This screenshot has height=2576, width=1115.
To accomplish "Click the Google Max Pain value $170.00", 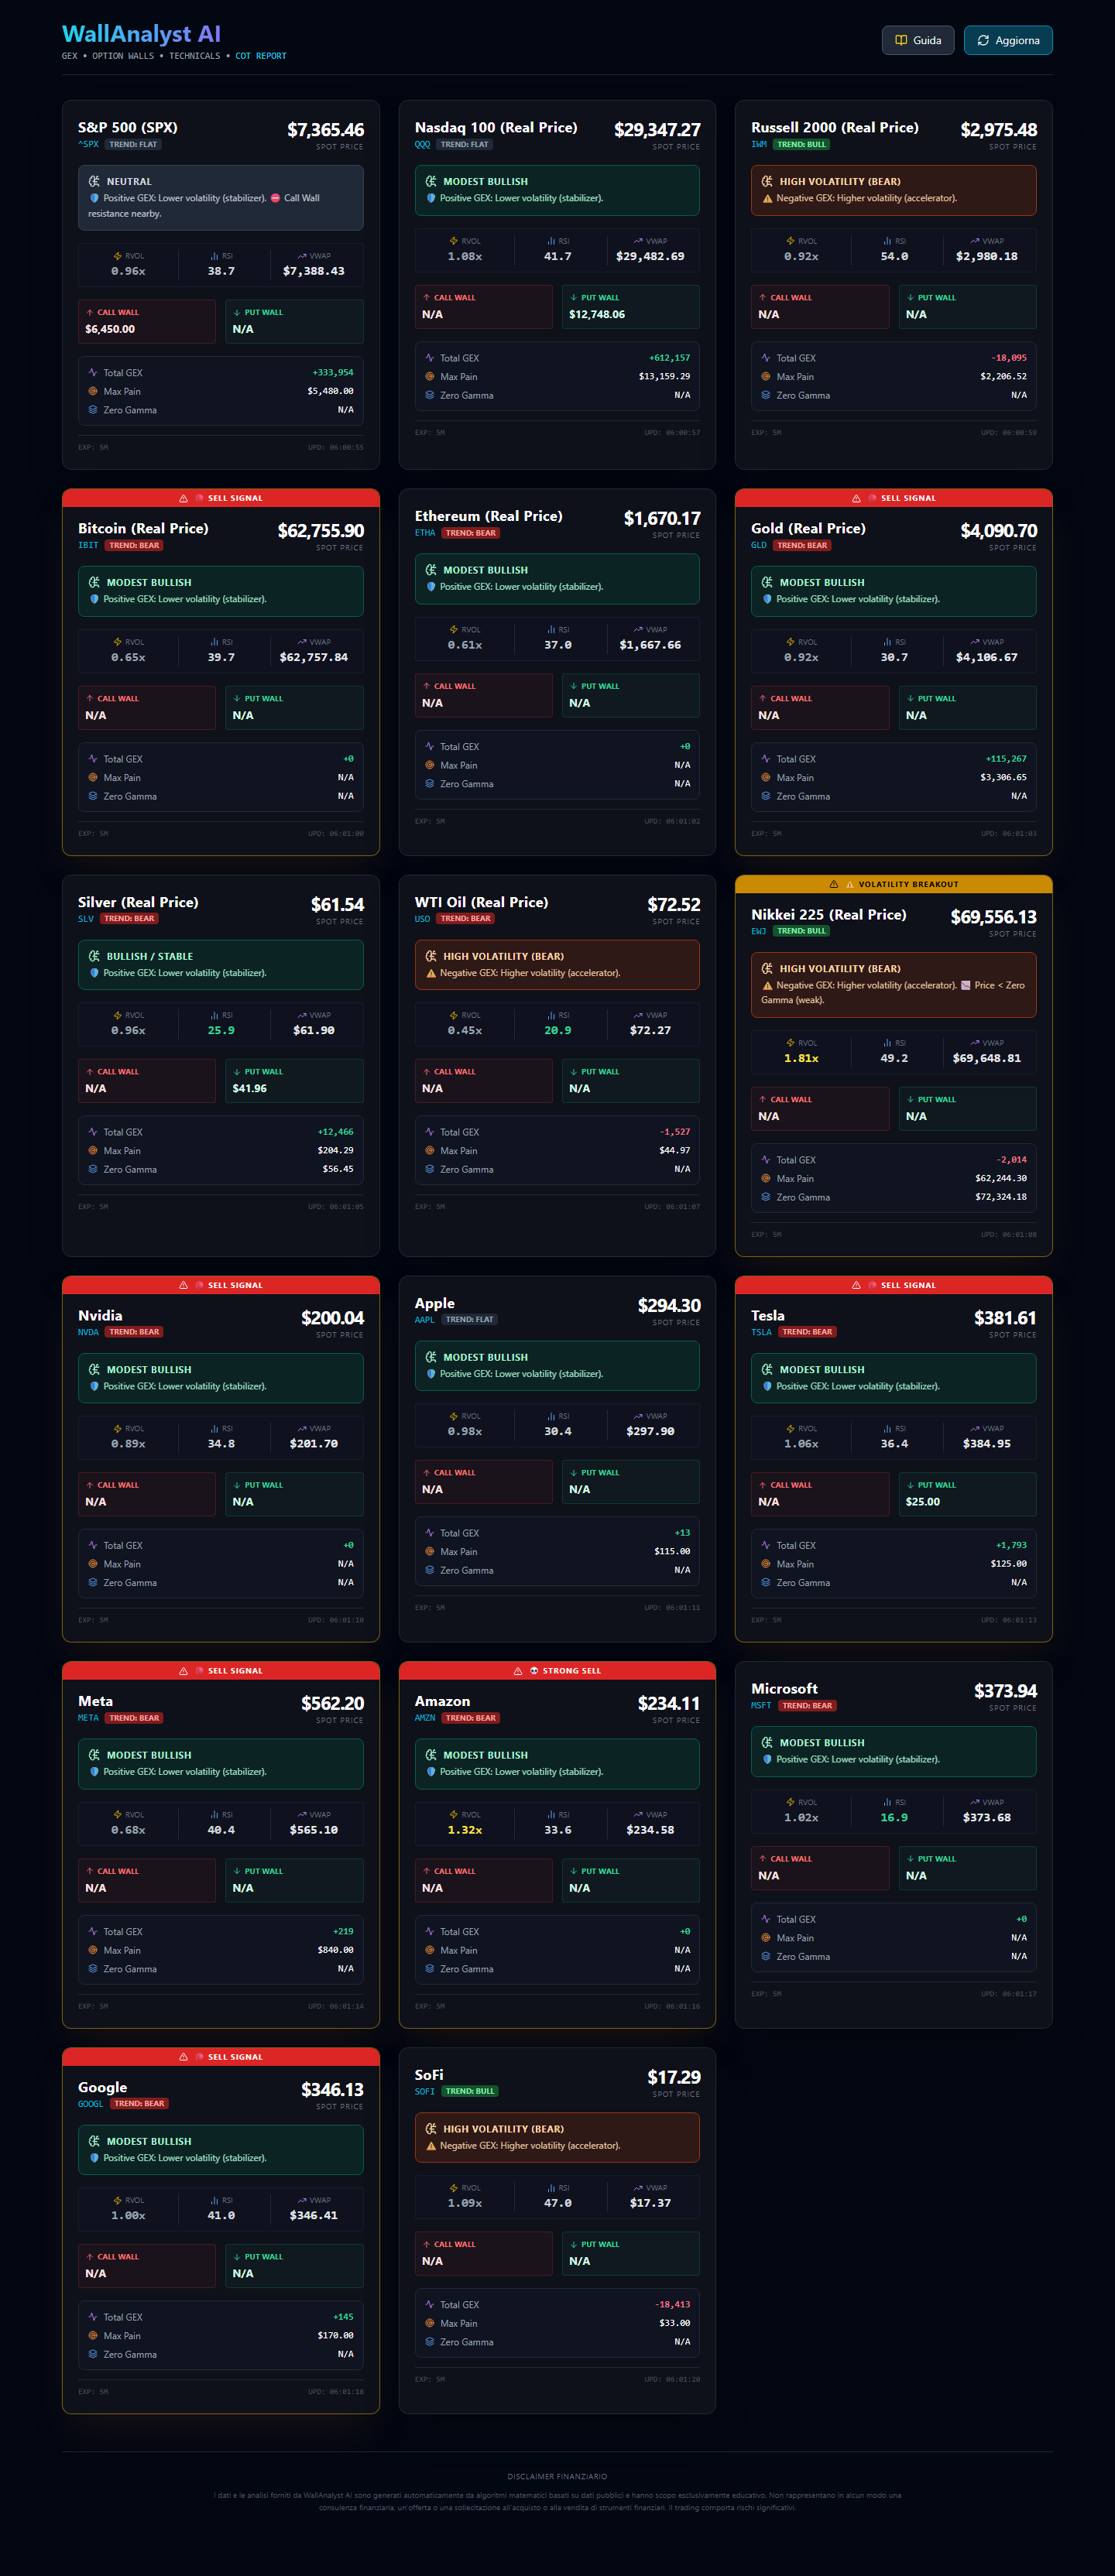I will pos(335,2335).
